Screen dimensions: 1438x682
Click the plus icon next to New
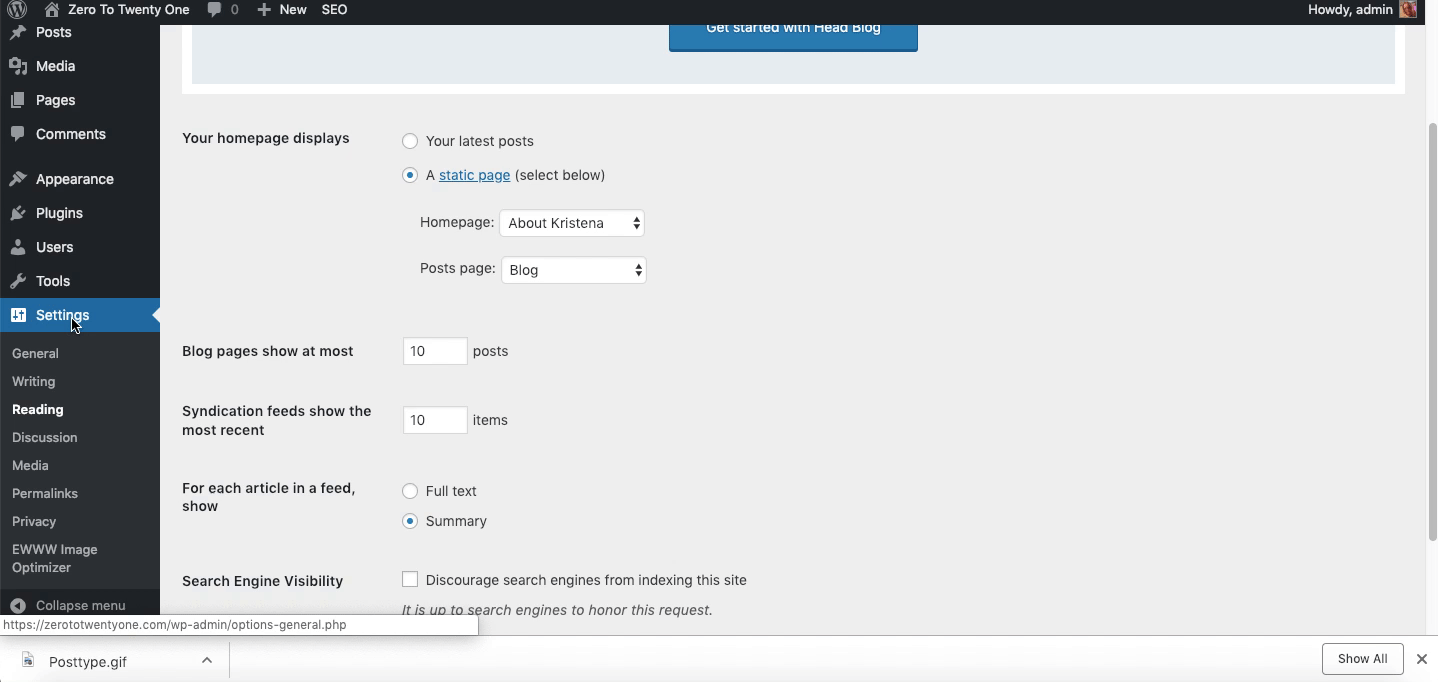(x=263, y=10)
